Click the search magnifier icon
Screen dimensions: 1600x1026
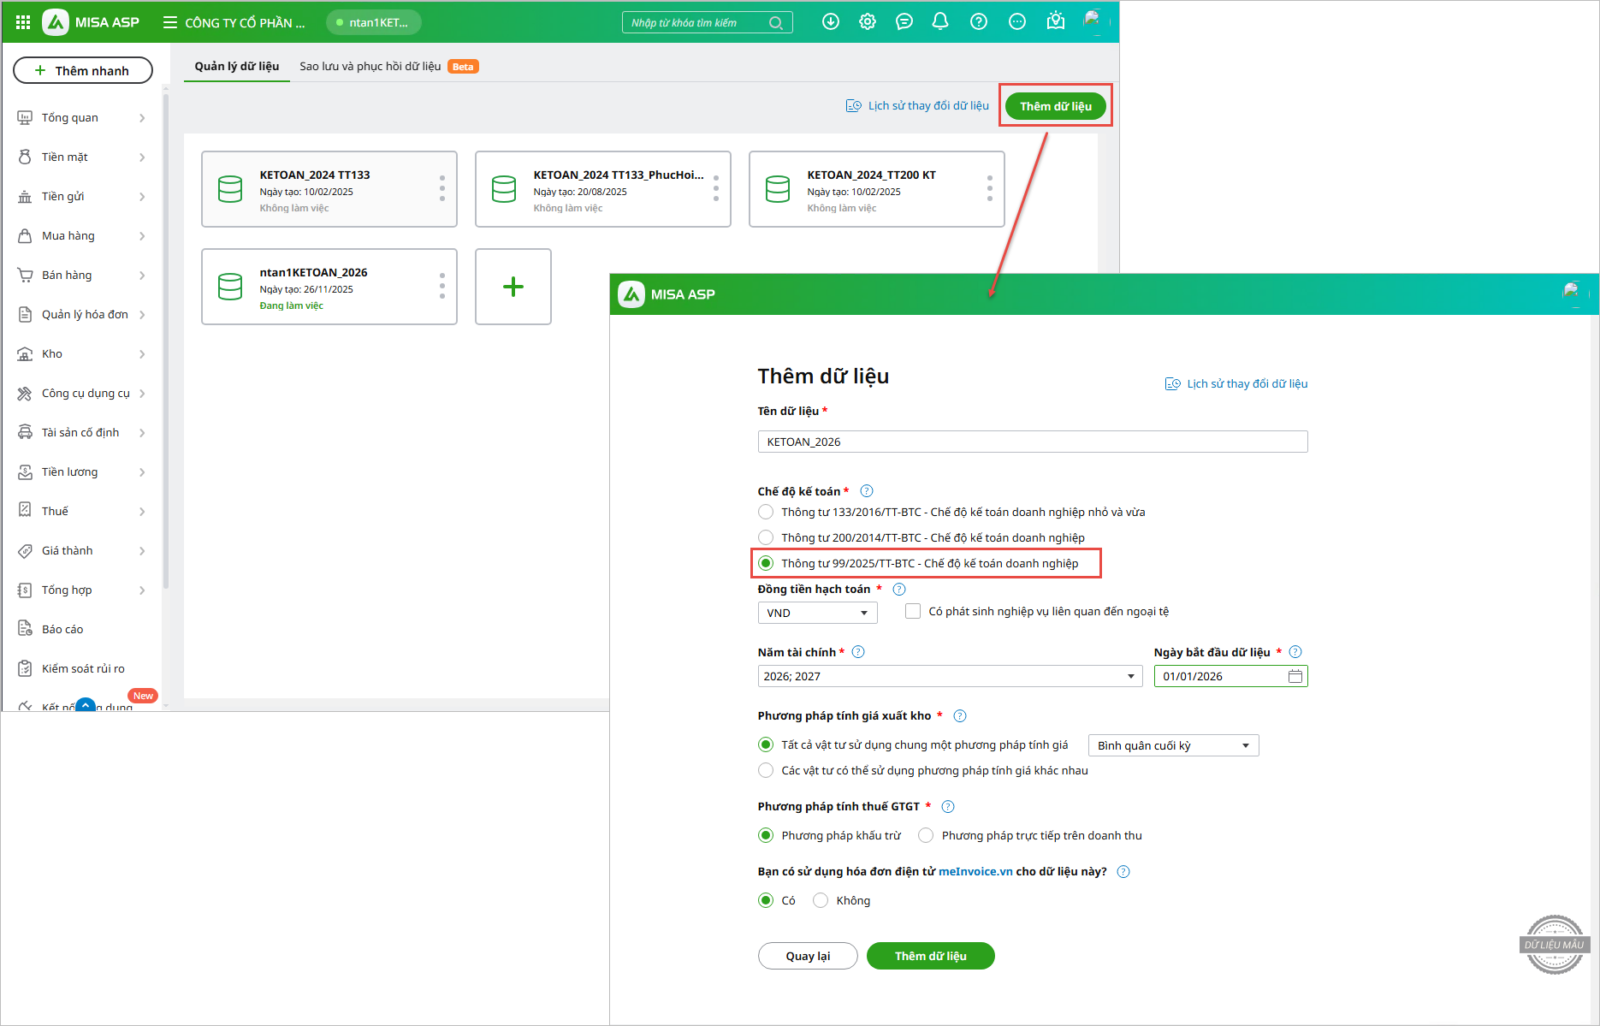click(x=776, y=23)
